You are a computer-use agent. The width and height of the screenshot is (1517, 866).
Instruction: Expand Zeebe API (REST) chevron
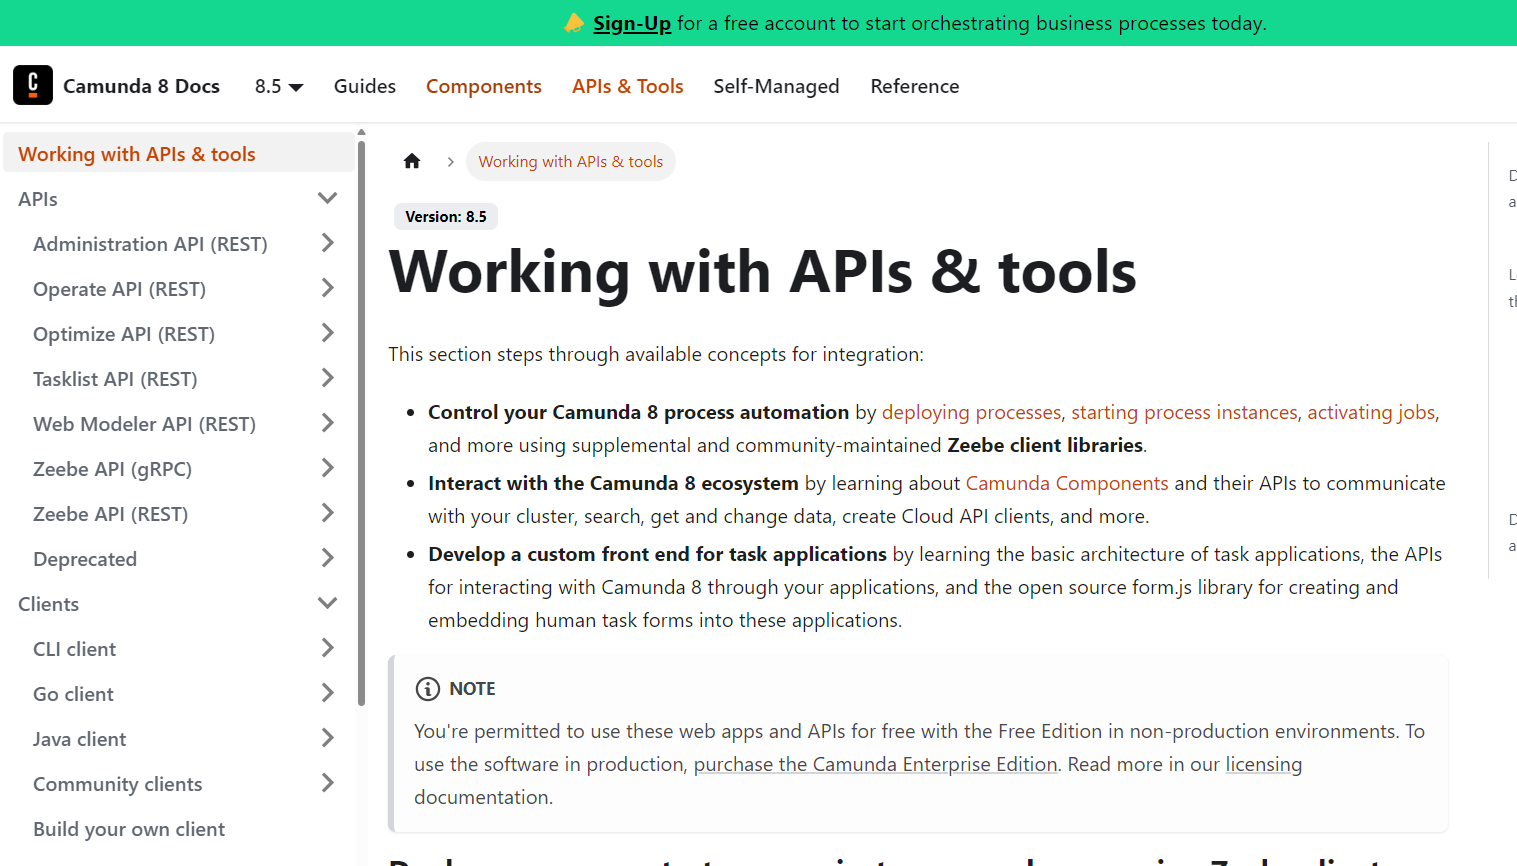tap(327, 513)
